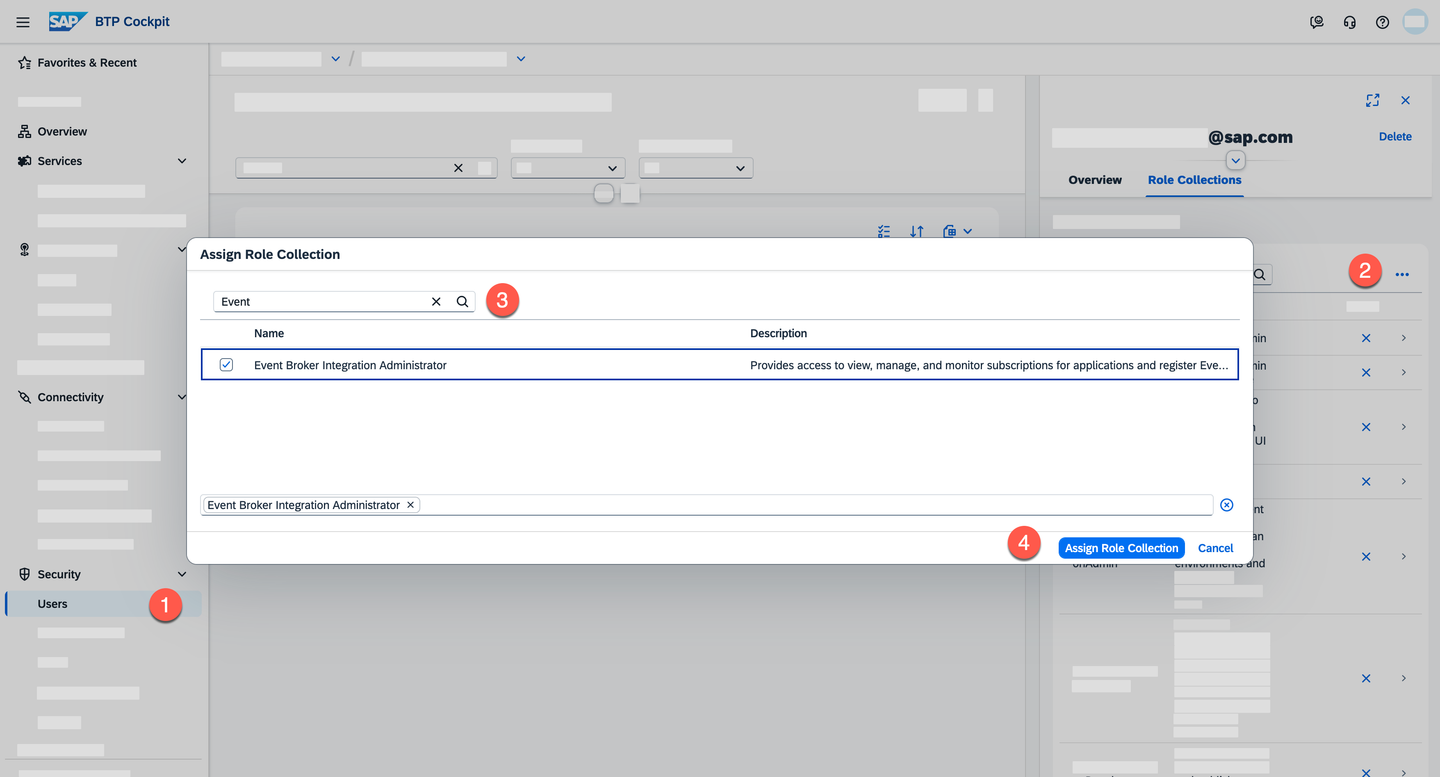Screen dimensions: 1440x777
Task: Open the help question mark icon
Action: (x=1382, y=22)
